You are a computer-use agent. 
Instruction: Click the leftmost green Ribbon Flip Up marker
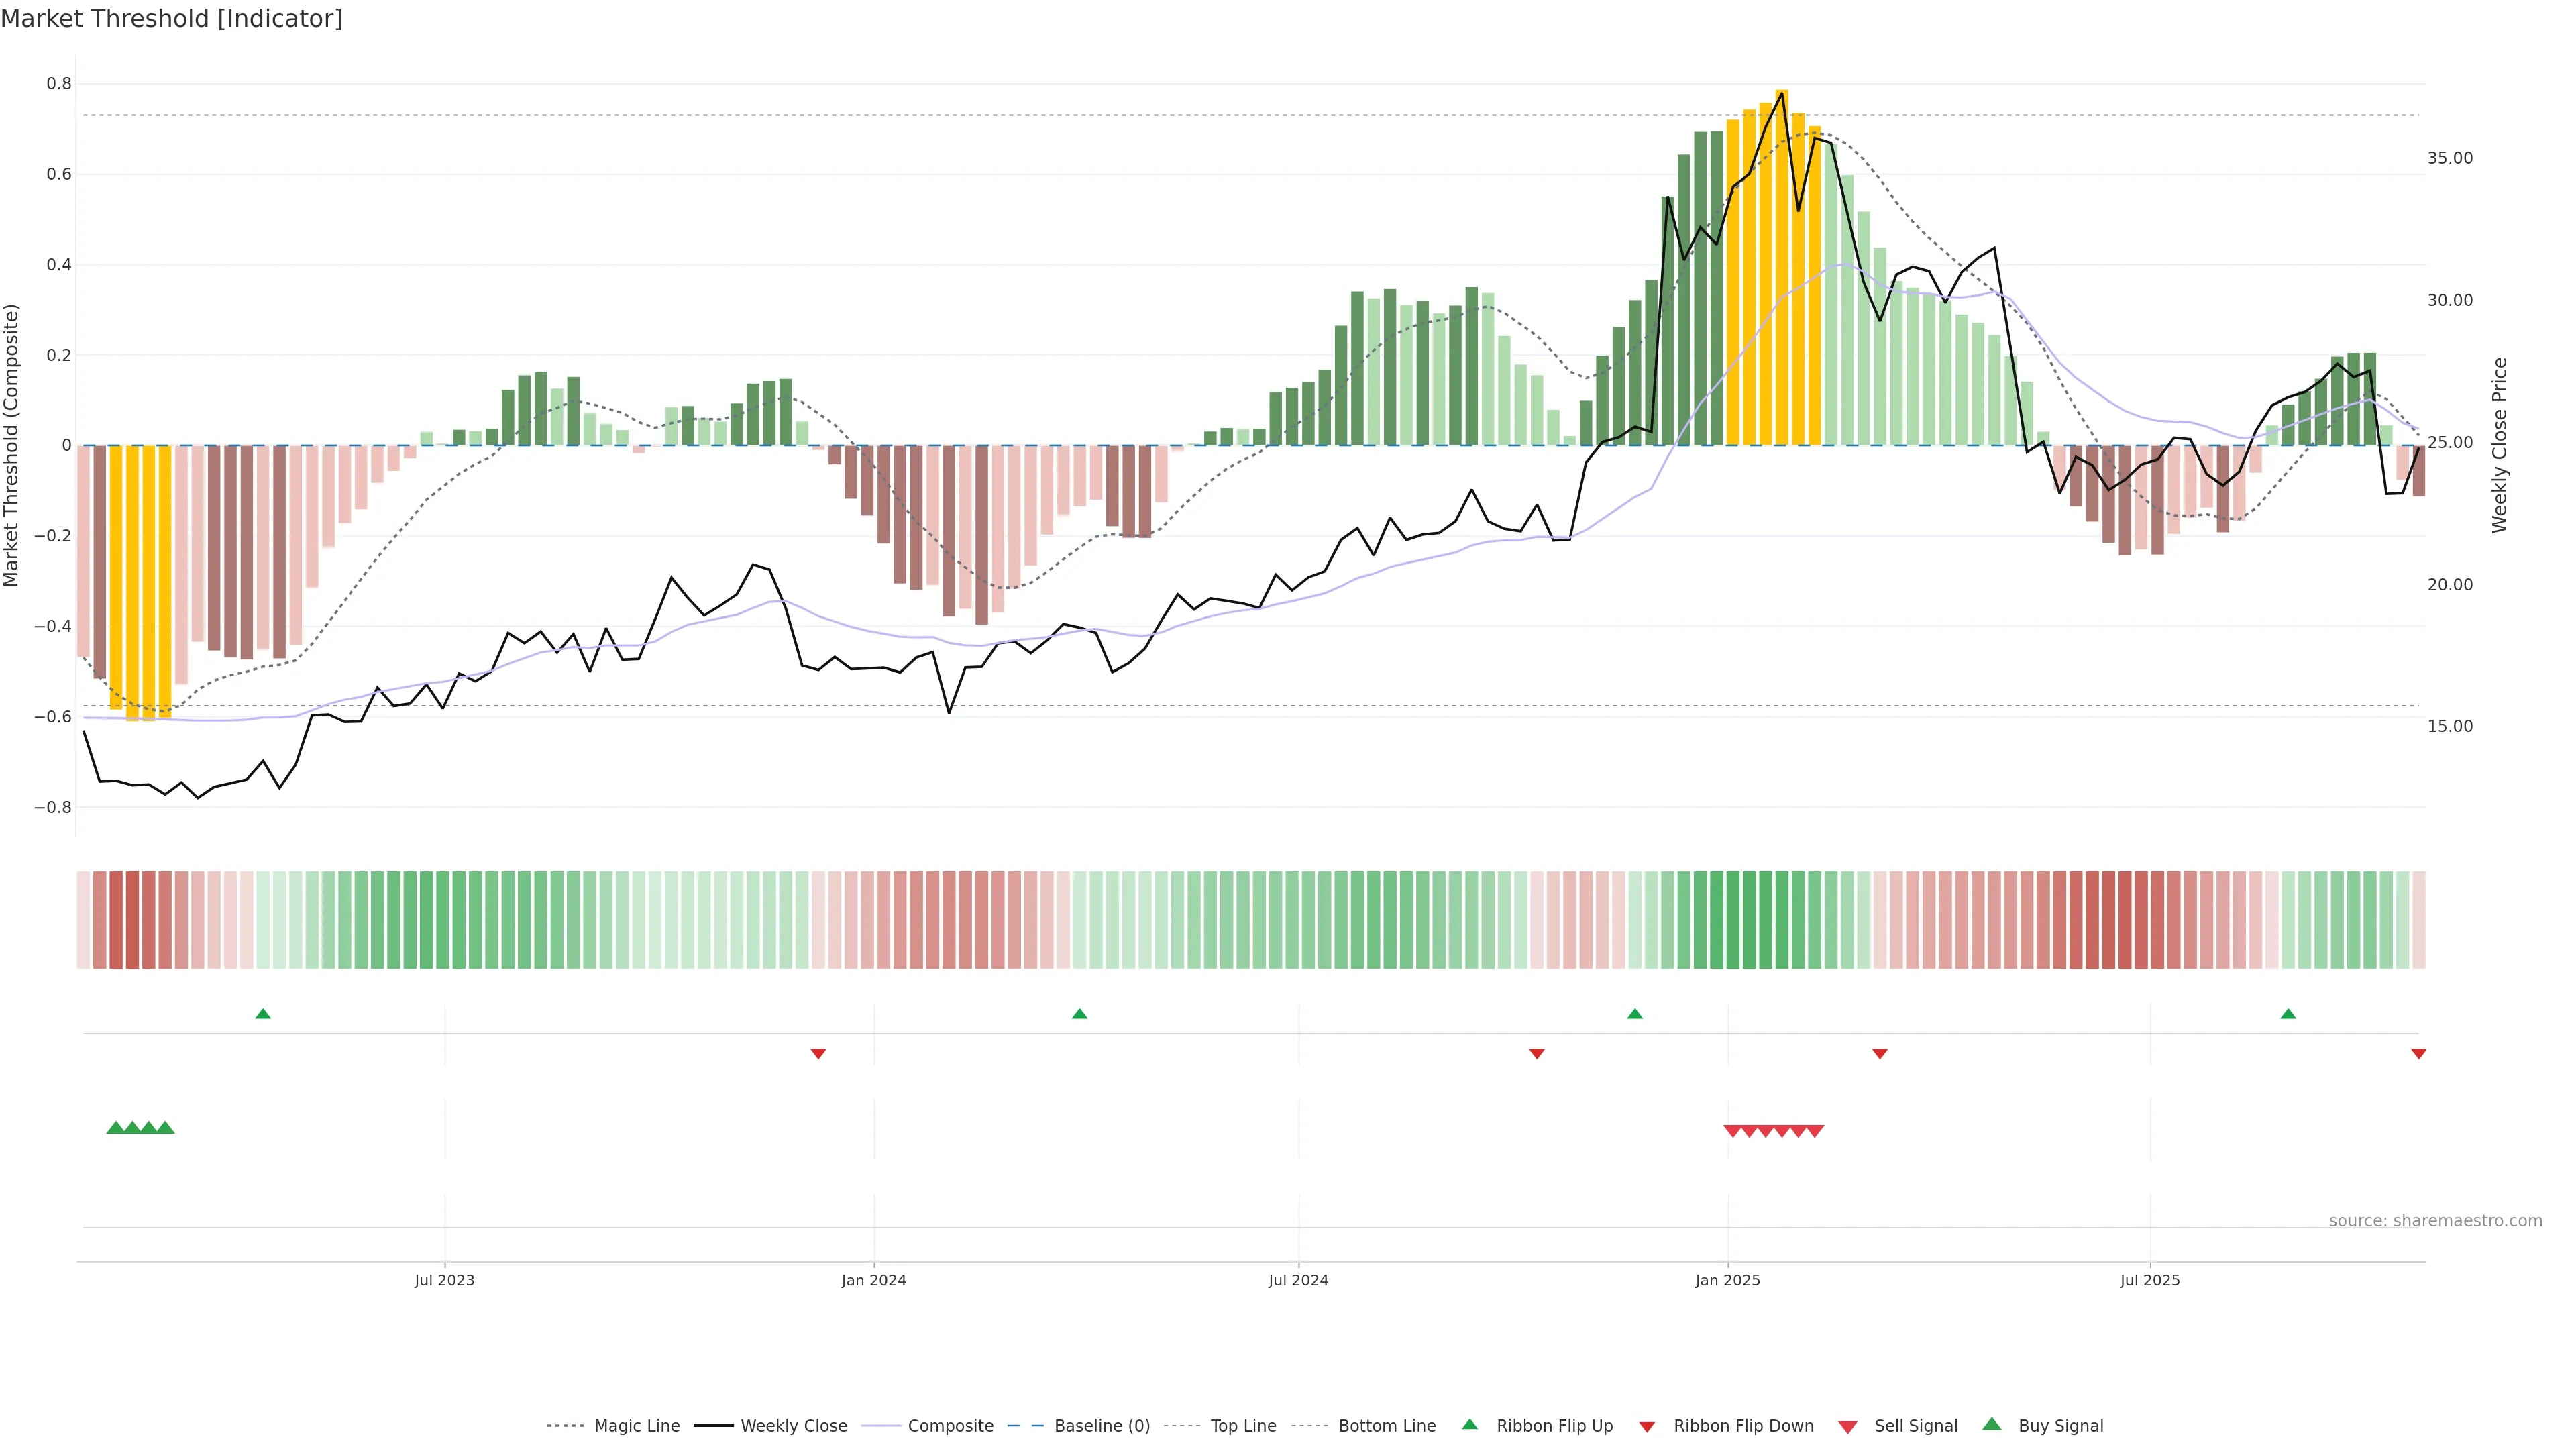(263, 1014)
